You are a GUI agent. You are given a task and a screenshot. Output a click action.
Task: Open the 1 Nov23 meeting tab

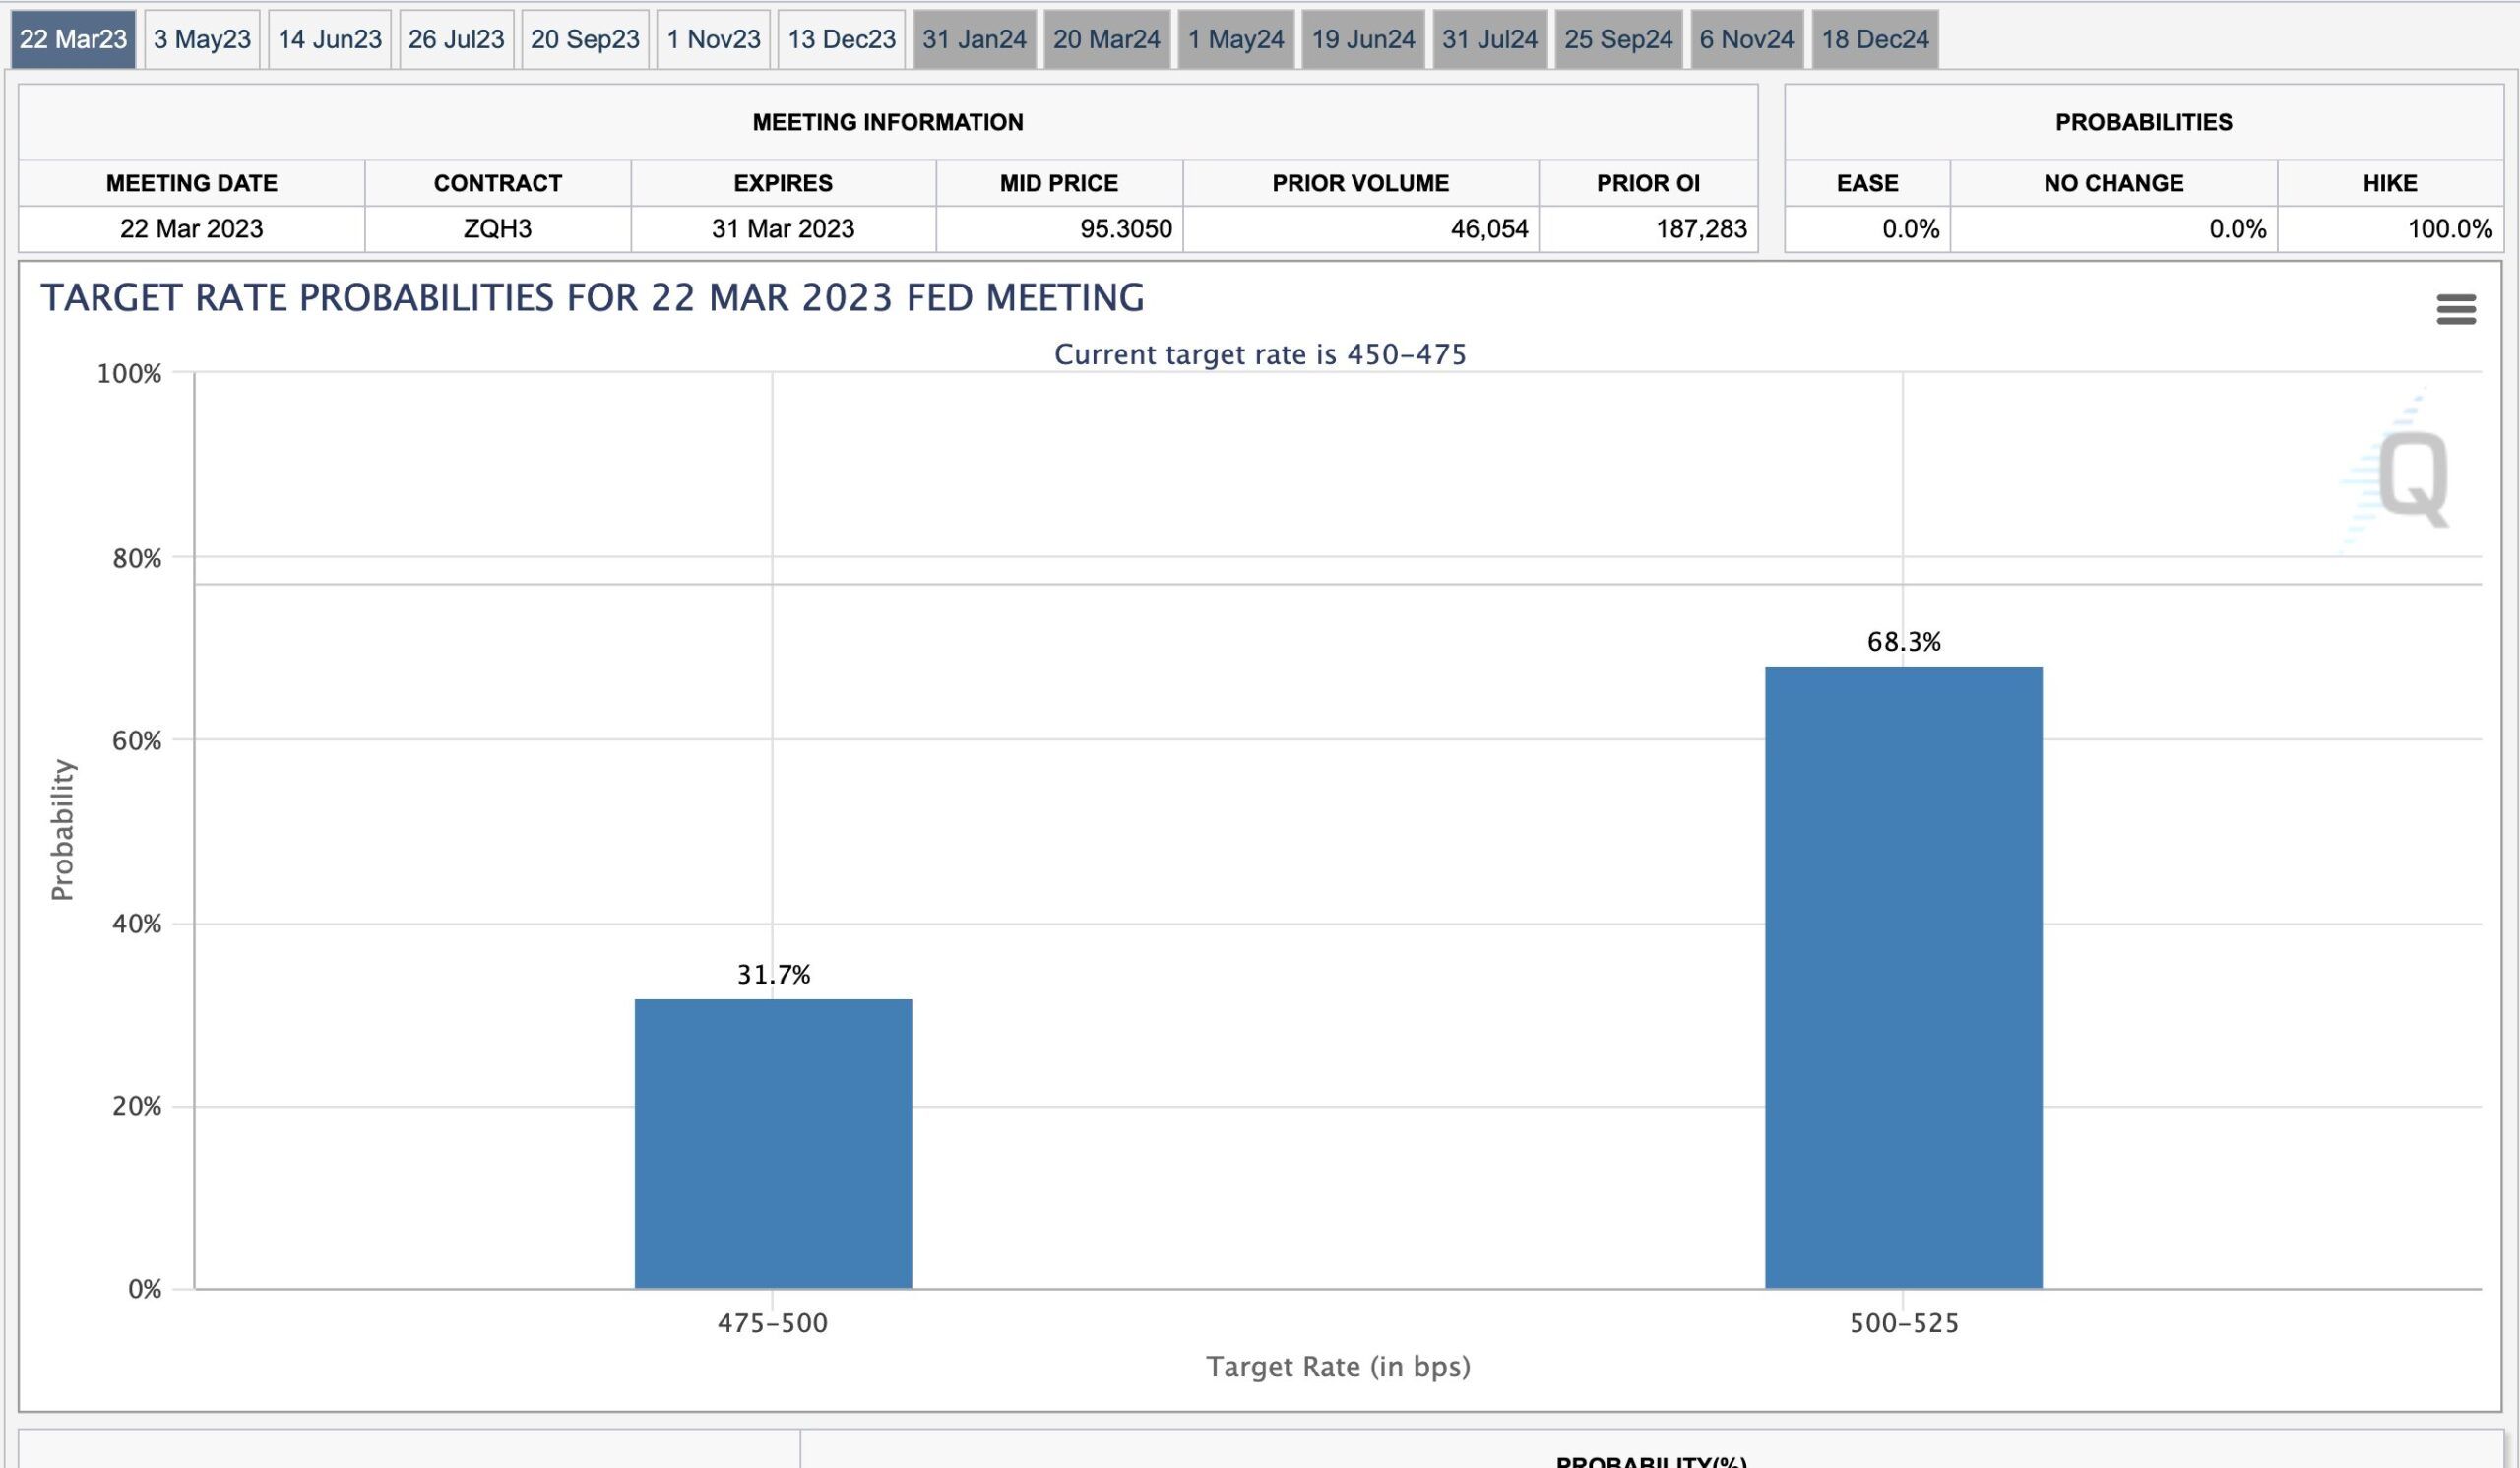click(x=713, y=40)
